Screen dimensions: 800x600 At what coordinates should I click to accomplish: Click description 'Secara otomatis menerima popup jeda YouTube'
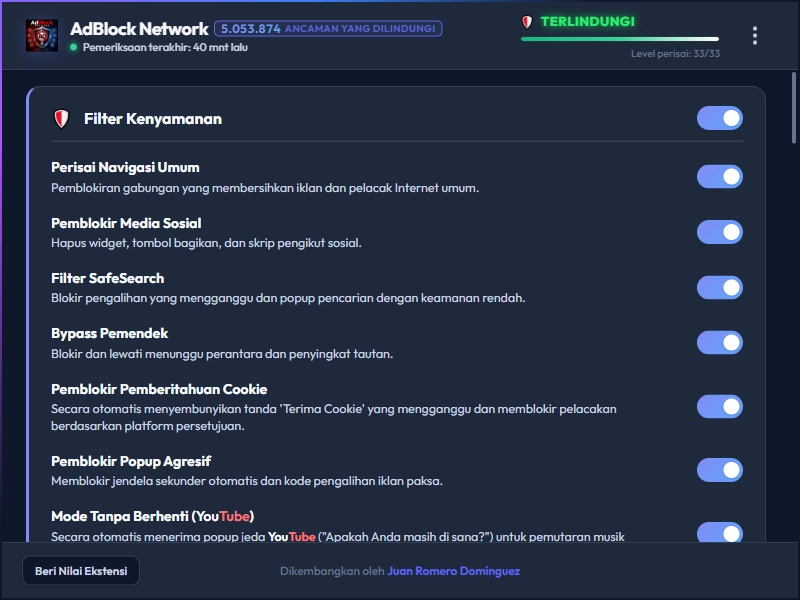(x=338, y=536)
